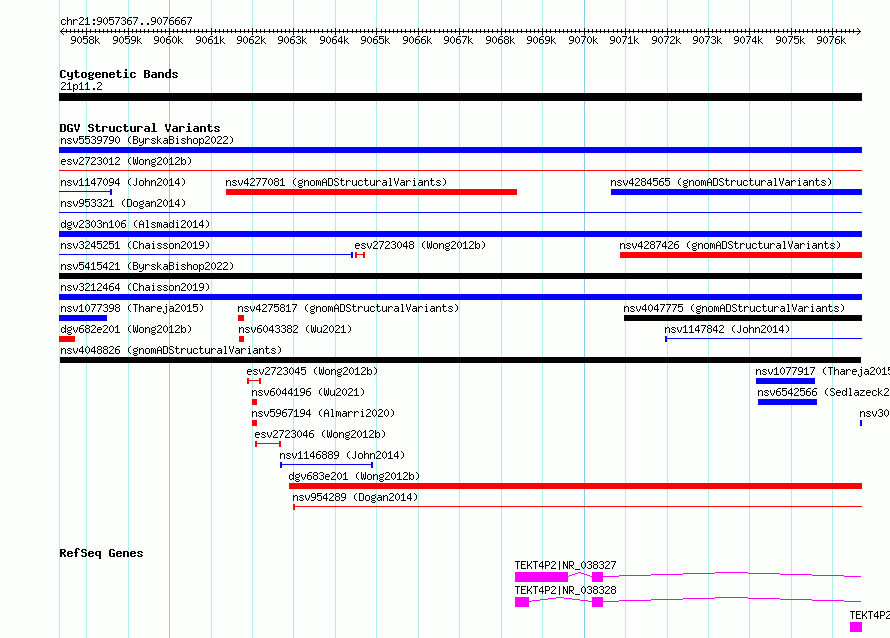The height and width of the screenshot is (638, 890).
Task: Click the esv2723045 (Wong2012b) label
Action: click(x=312, y=371)
